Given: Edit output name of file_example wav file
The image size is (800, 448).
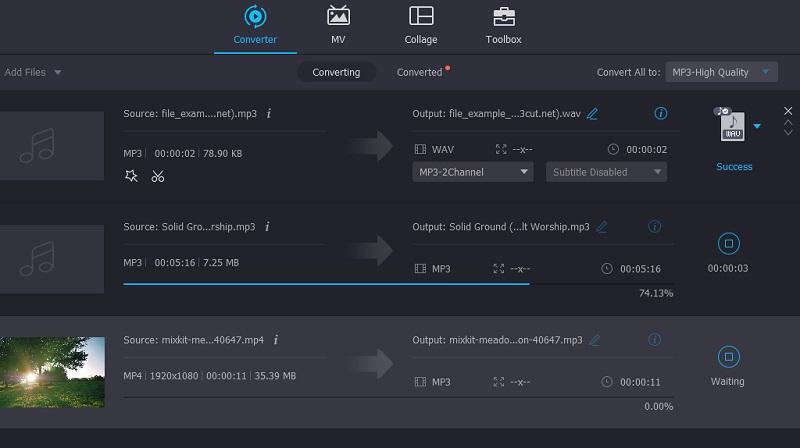Looking at the screenshot, I should coord(592,114).
